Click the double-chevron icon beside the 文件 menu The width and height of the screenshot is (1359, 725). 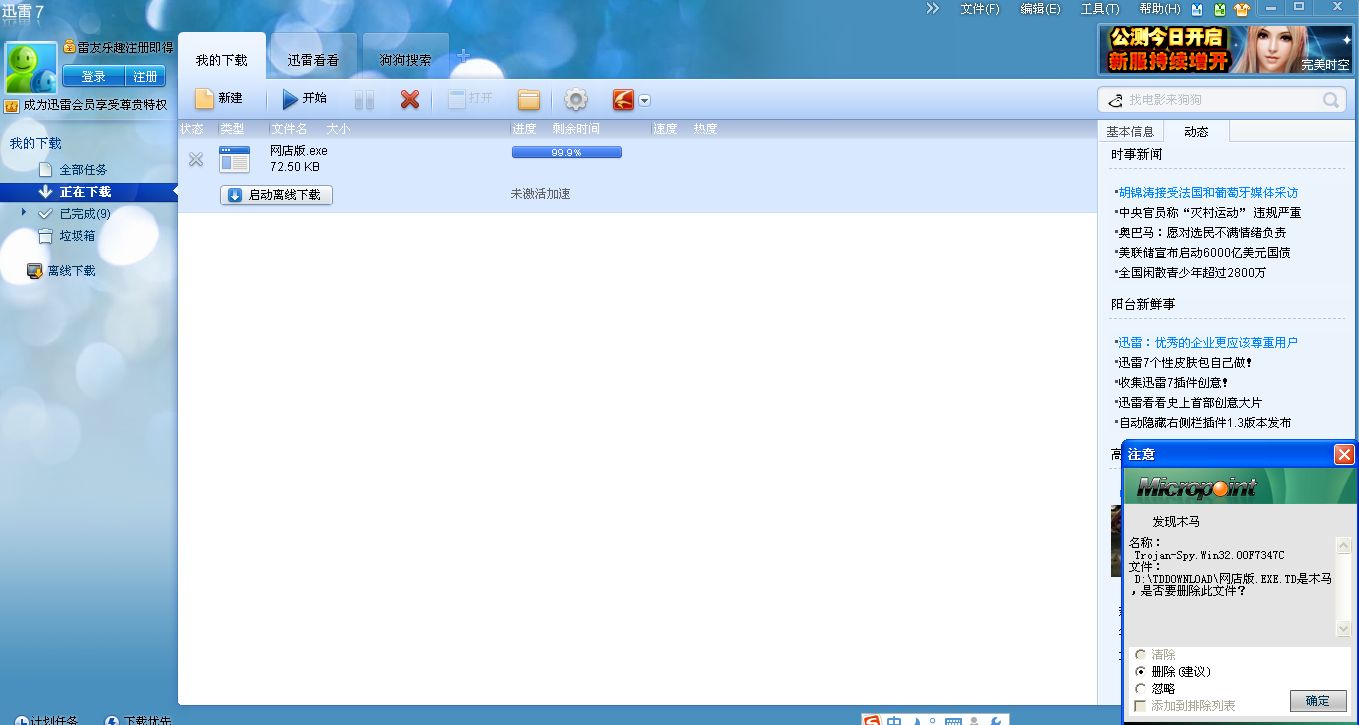coord(933,8)
